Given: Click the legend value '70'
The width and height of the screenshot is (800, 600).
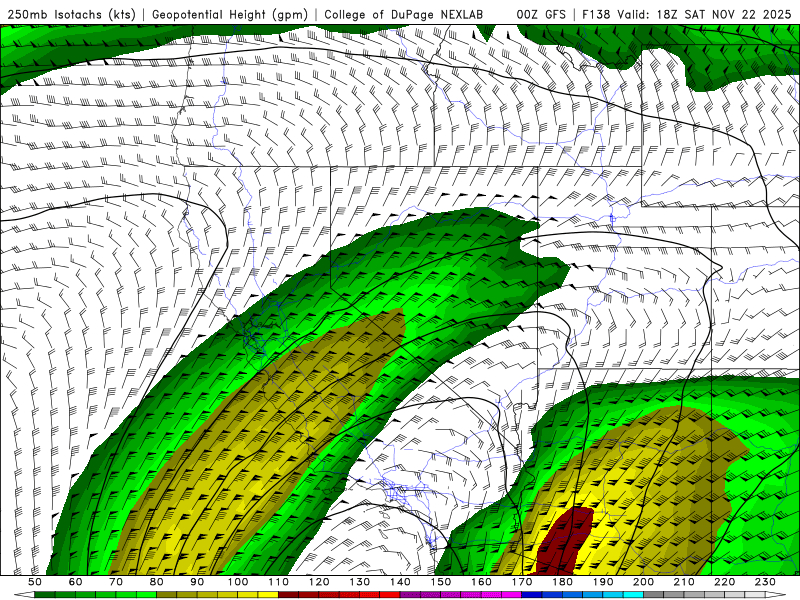Looking at the screenshot, I should (x=116, y=582).
